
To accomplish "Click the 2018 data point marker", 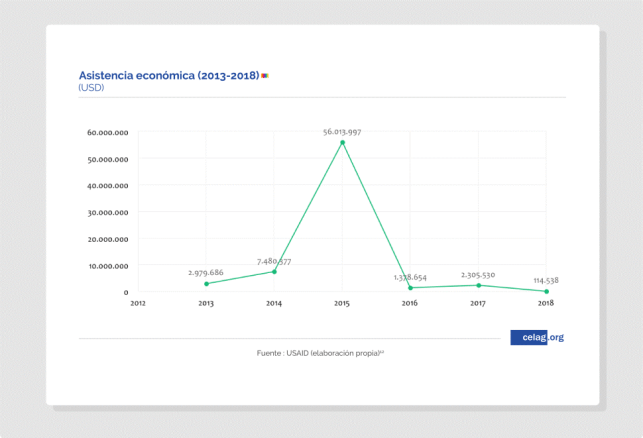I will [546, 291].
